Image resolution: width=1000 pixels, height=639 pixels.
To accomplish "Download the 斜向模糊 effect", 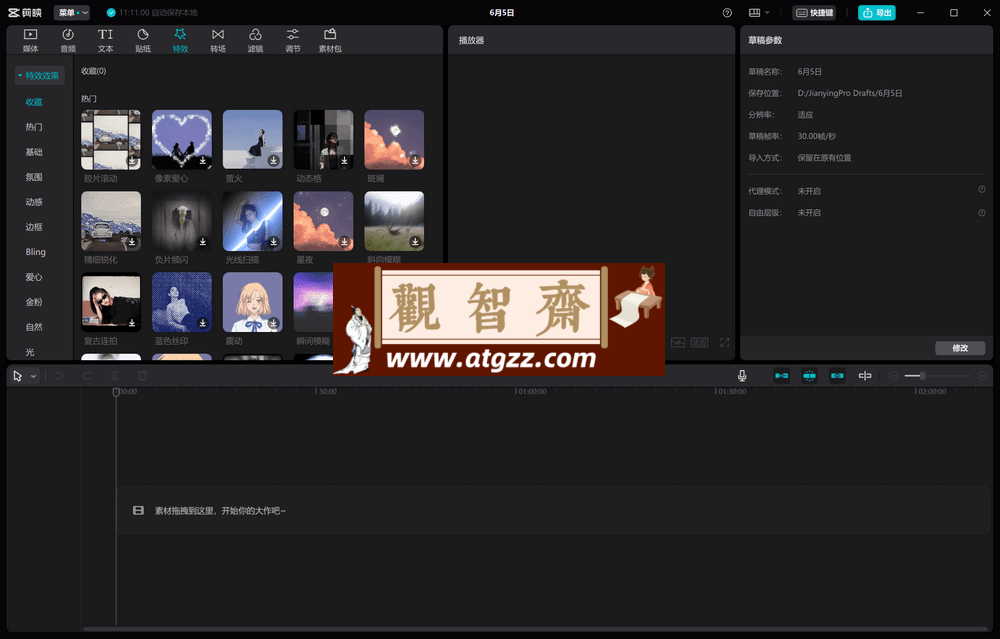I will (415, 242).
